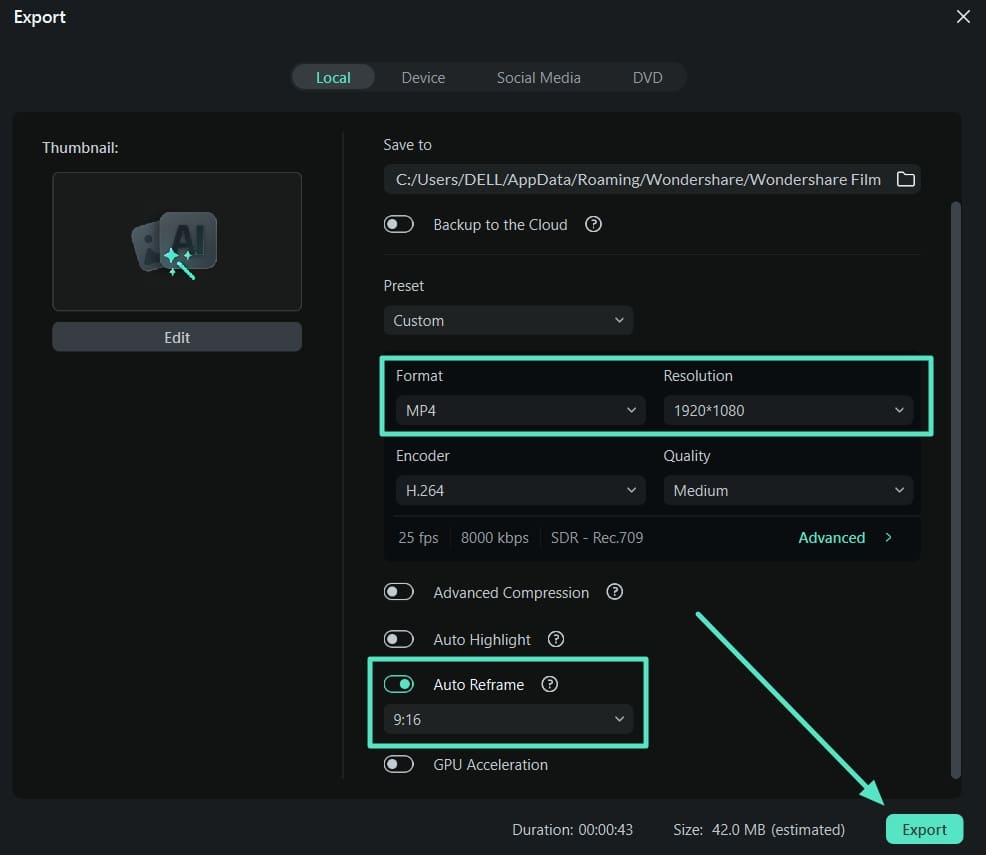
Task: Open folder browser for Save to path
Action: tap(905, 179)
